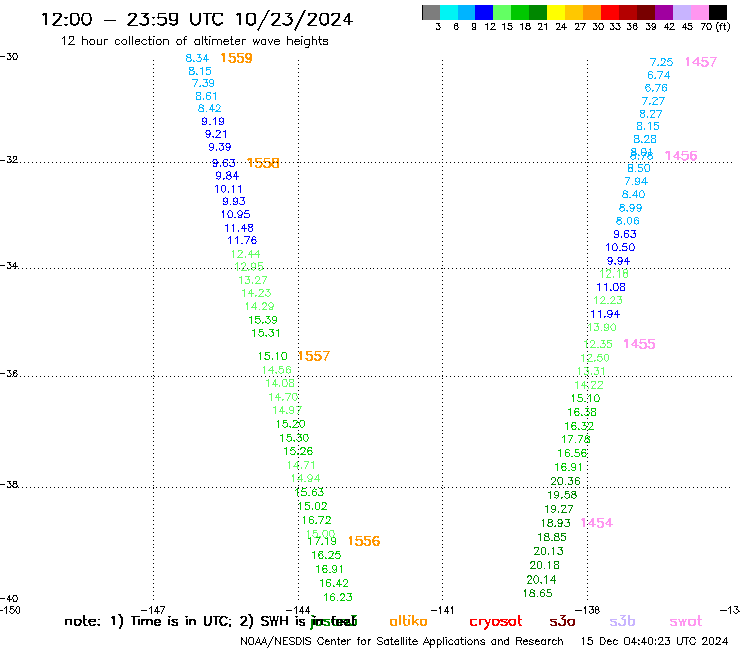Click the '70 (ft)' scale label
This screenshot has width=740, height=650.
click(x=715, y=26)
